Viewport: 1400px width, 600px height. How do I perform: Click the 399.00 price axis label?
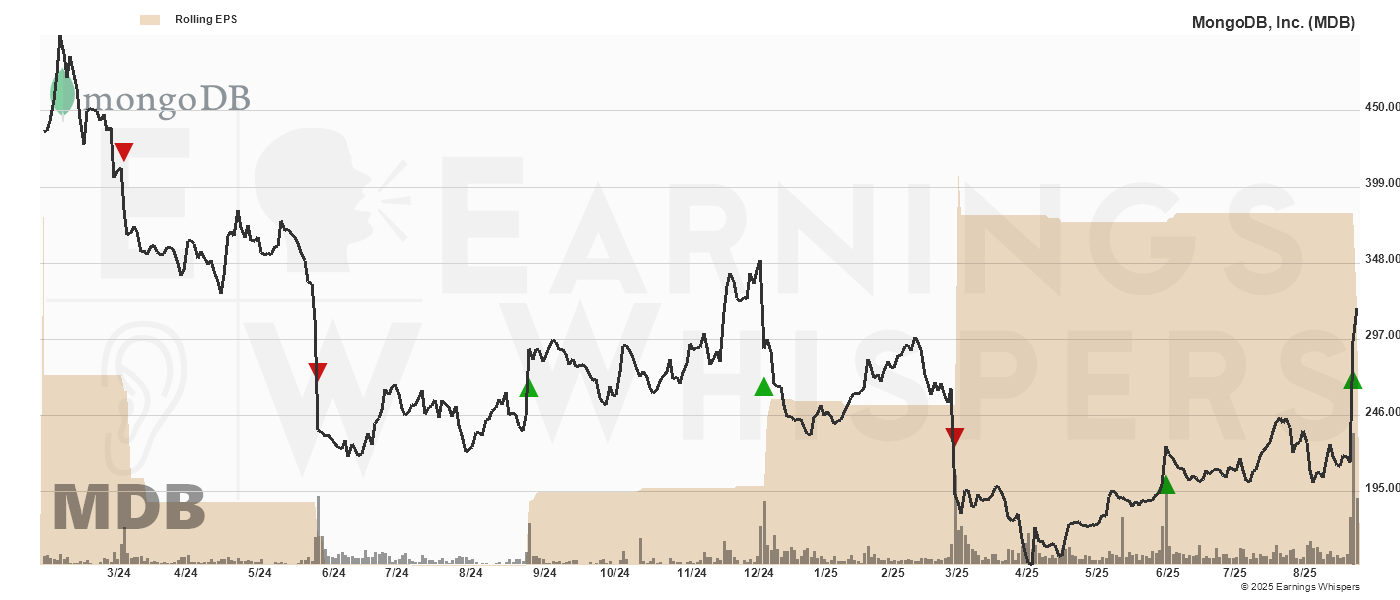click(1381, 183)
